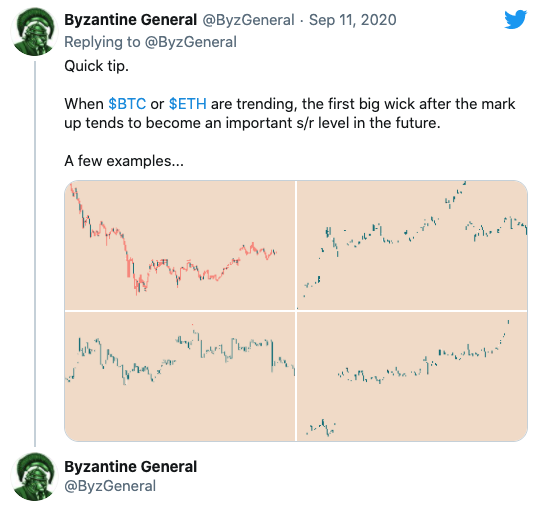537x513 pixels.
Task: Open the Sep 11, 2020 timestamp
Action: (353, 20)
